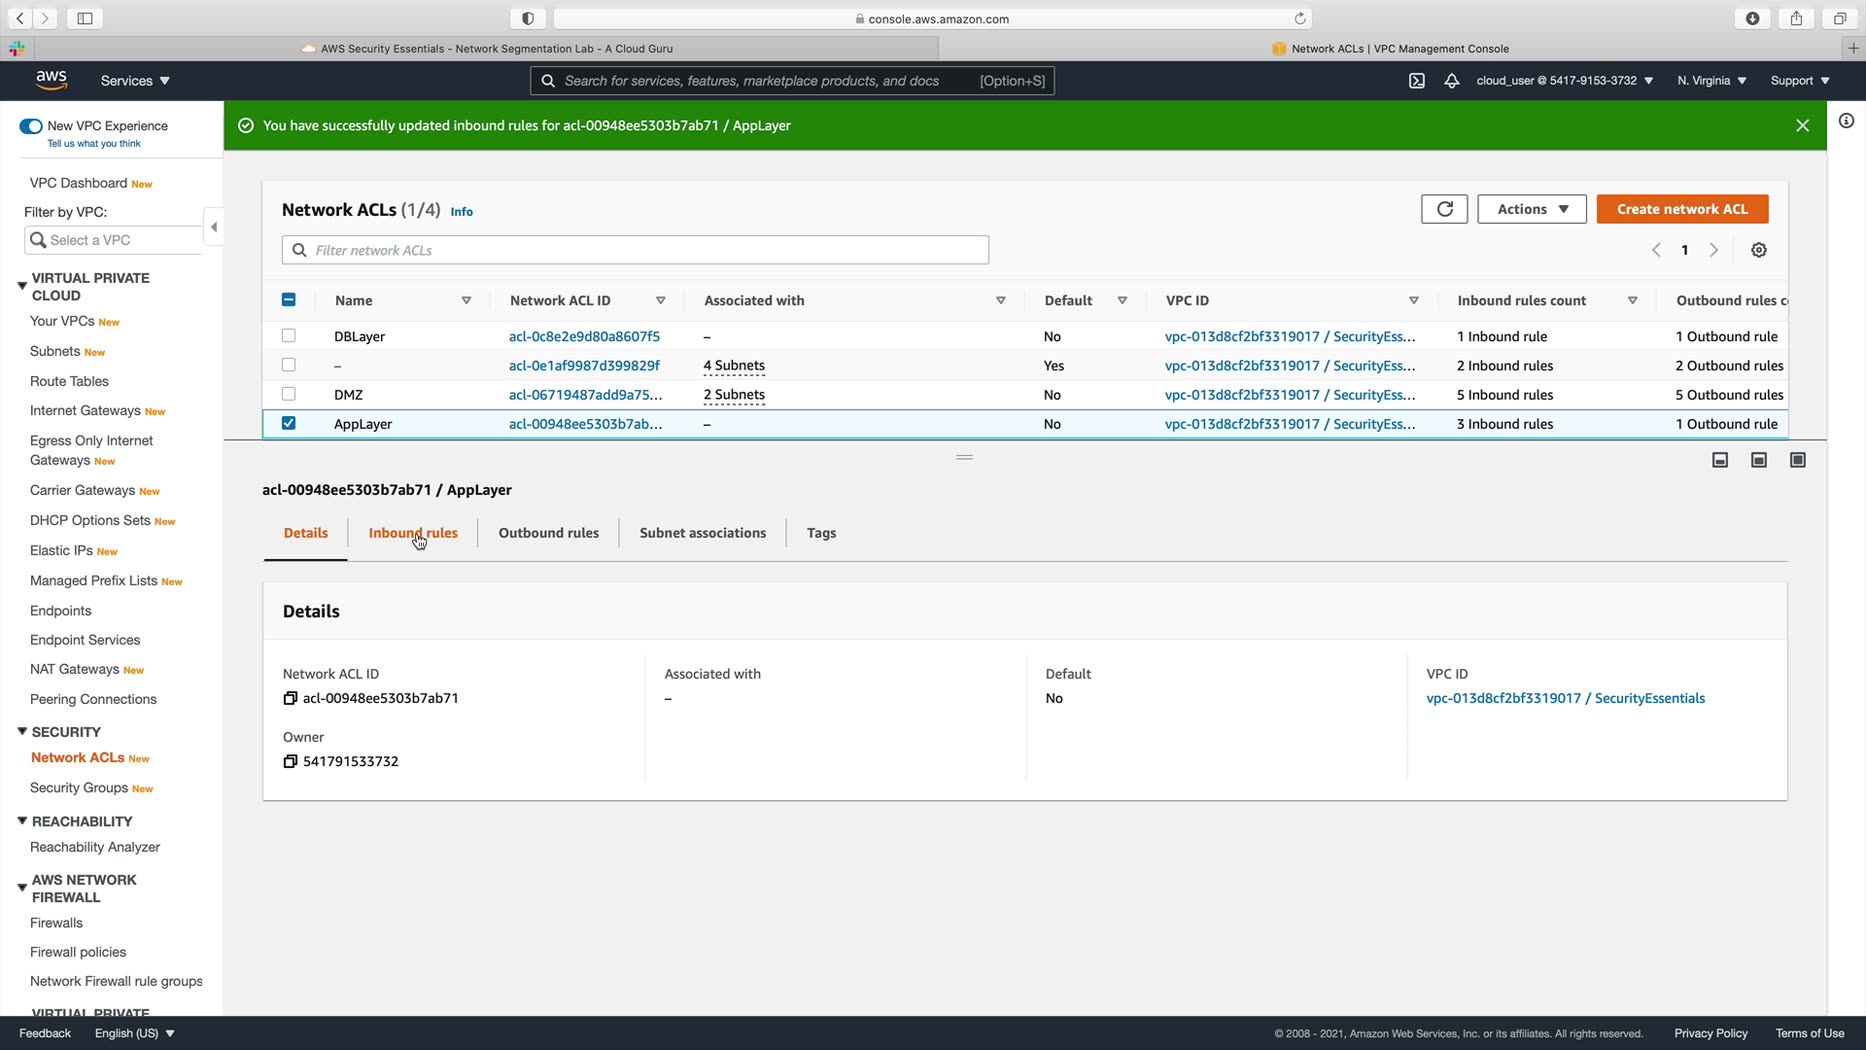This screenshot has width=1866, height=1050.
Task: Uncheck the AppLayer row checkbox
Action: [289, 423]
